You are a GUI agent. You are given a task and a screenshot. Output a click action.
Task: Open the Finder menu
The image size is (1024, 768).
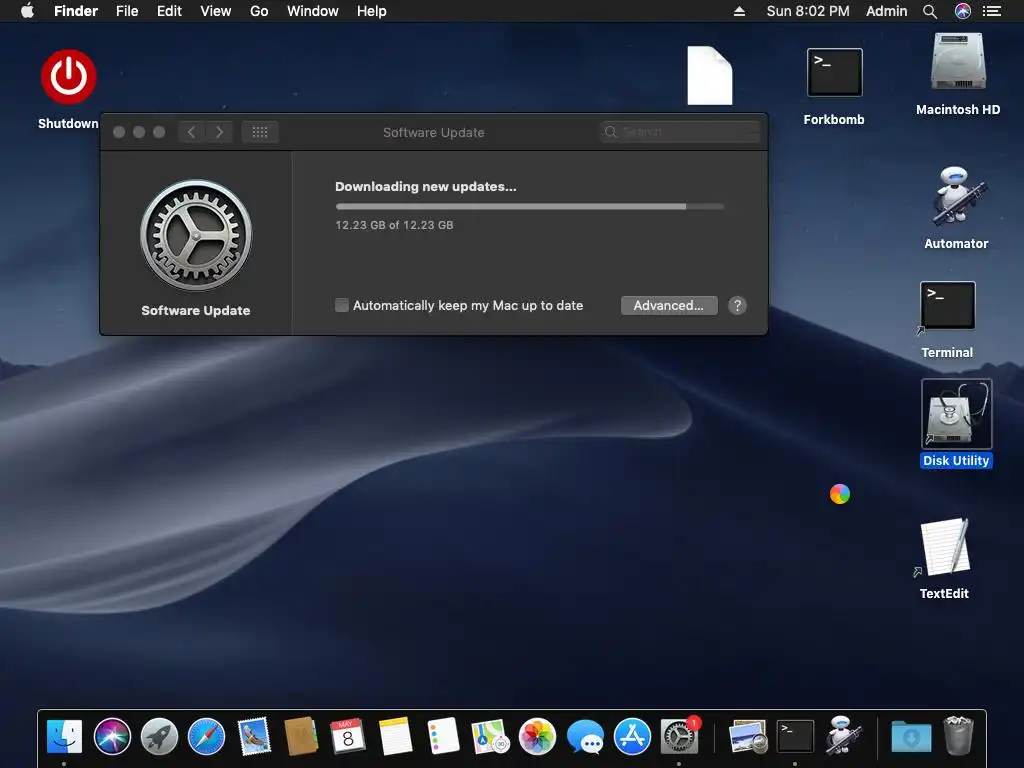pyautogui.click(x=76, y=11)
